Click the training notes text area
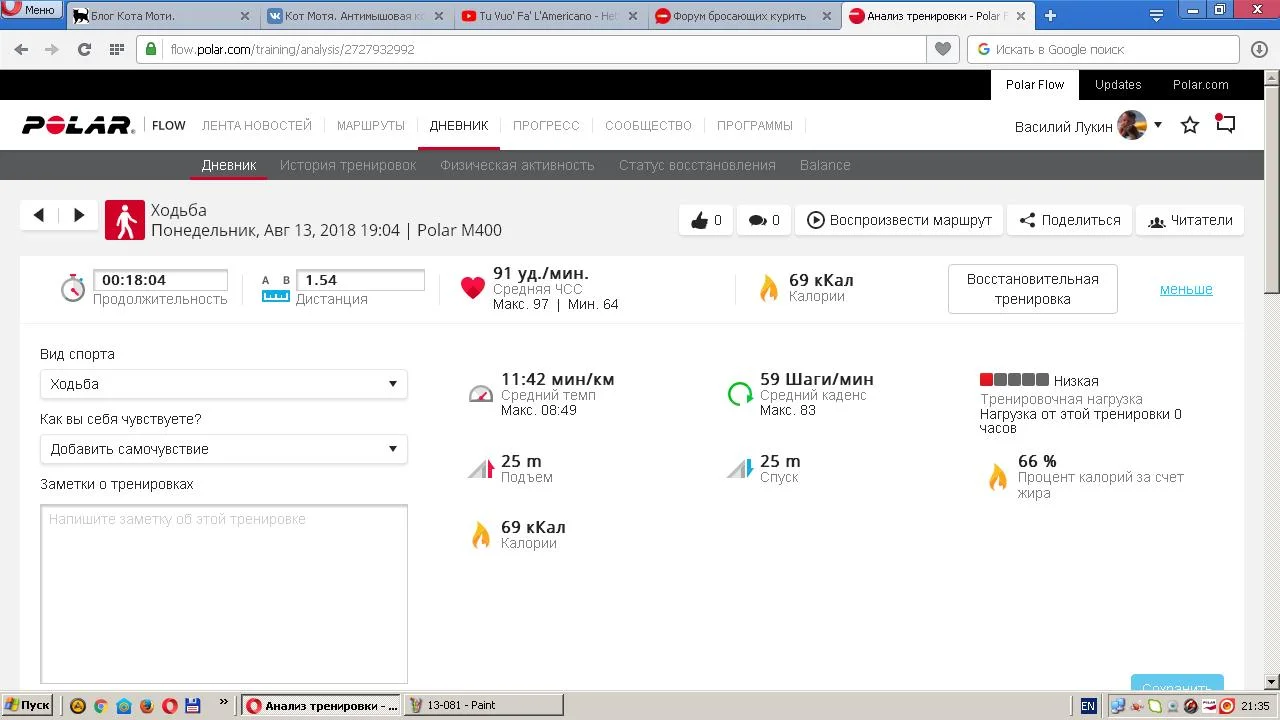Screen dimensions: 1280x720 [x=223, y=593]
